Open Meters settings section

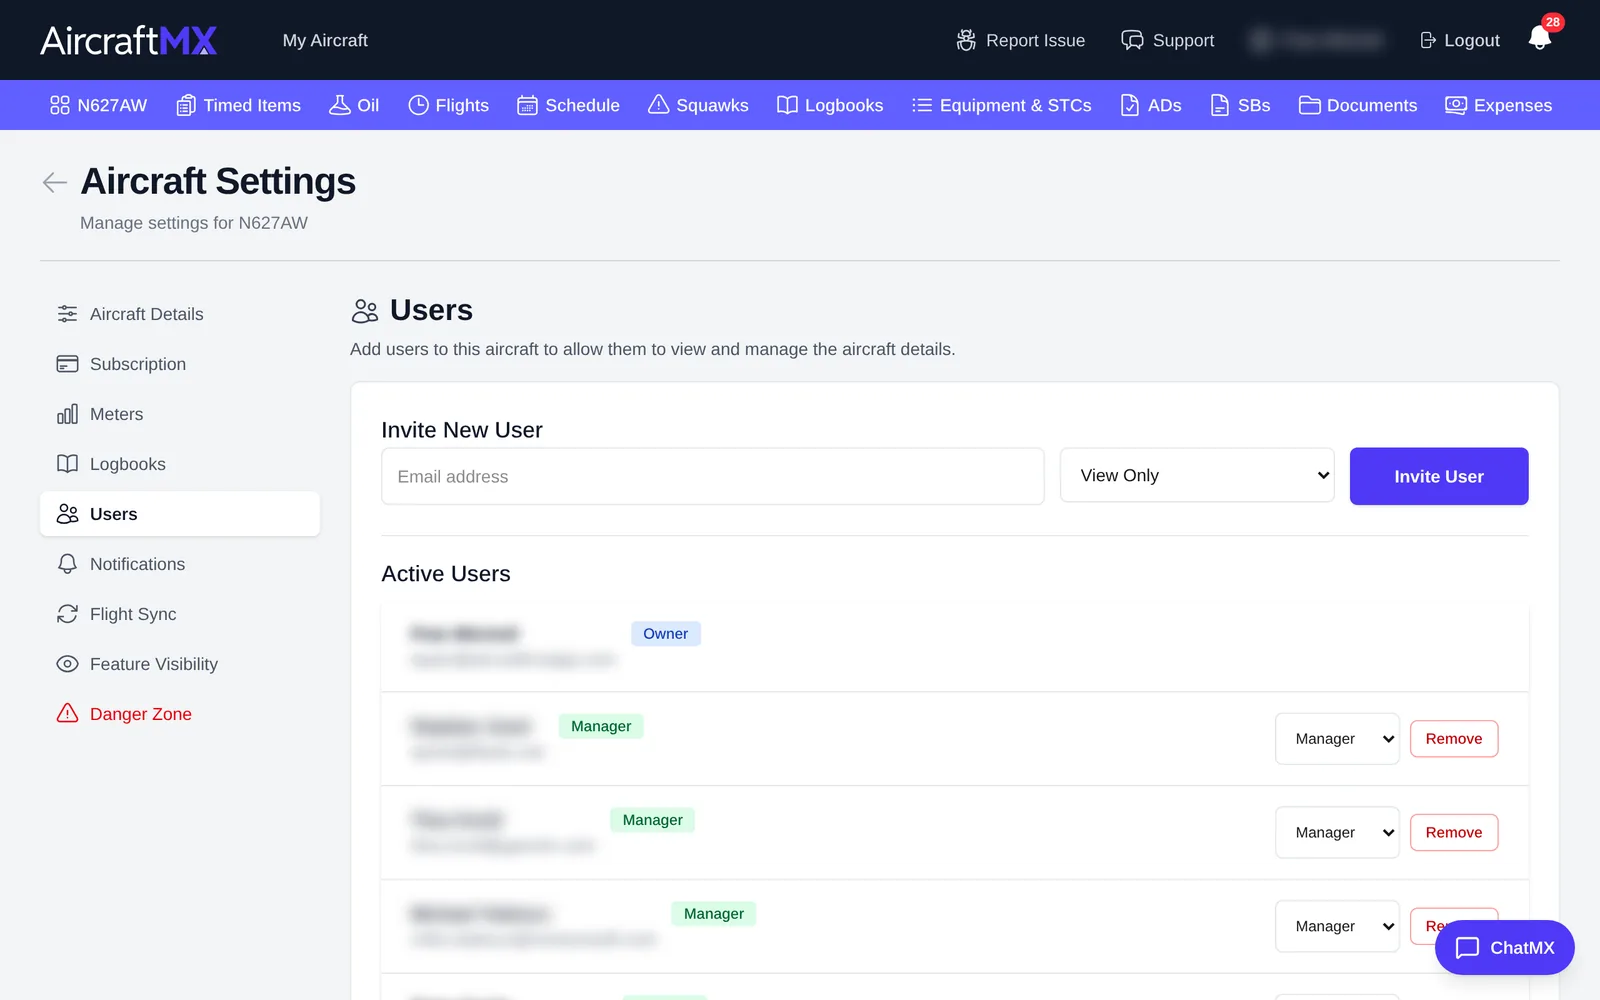click(x=180, y=414)
